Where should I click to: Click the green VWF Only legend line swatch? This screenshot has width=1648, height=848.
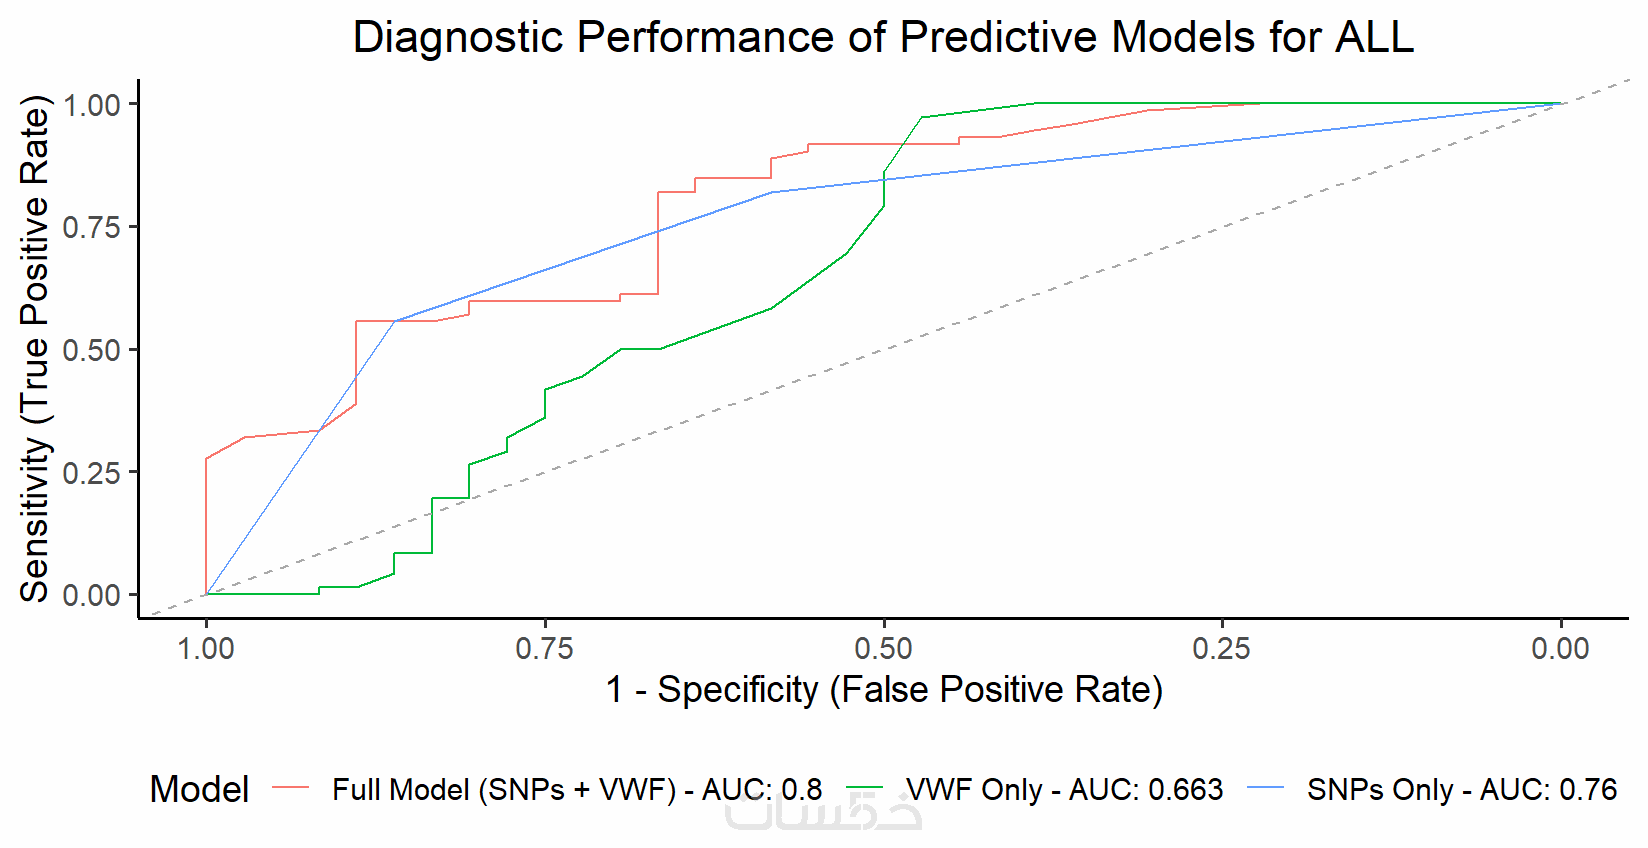(x=865, y=789)
